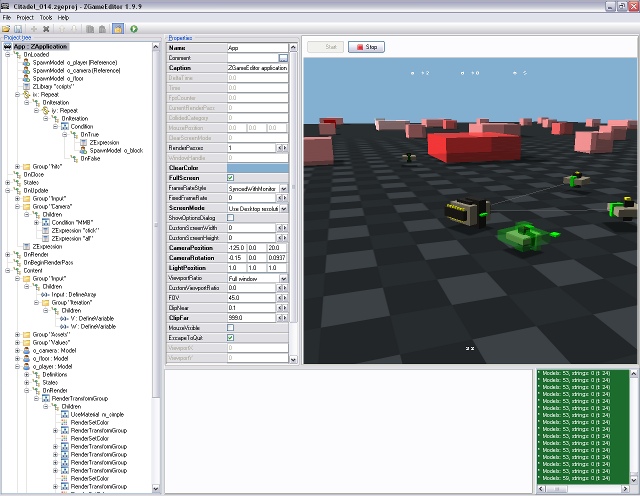Select the ZExpression "click" tree row
This screenshot has width=640, height=496.
[76, 231]
